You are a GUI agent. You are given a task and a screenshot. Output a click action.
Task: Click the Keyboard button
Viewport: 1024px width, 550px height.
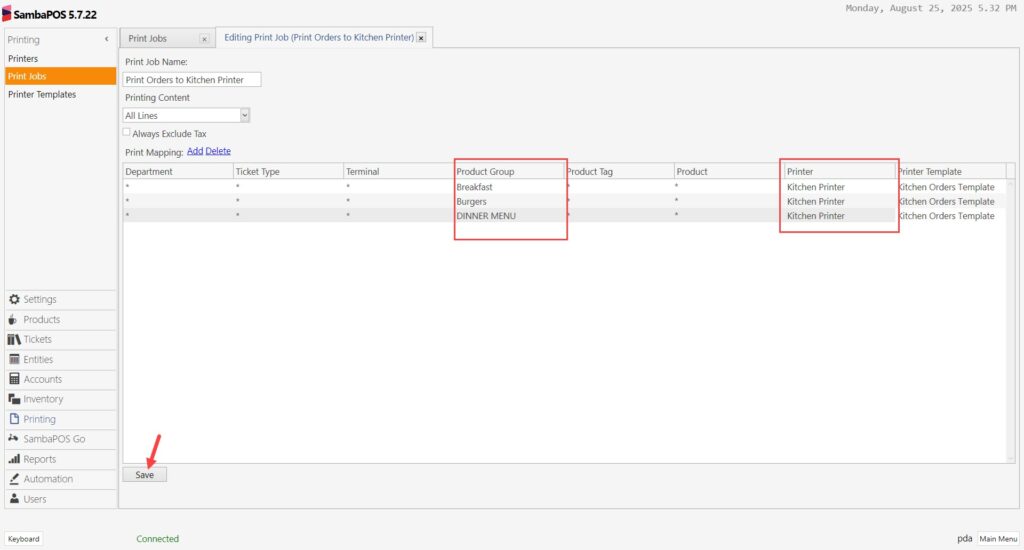tap(24, 539)
